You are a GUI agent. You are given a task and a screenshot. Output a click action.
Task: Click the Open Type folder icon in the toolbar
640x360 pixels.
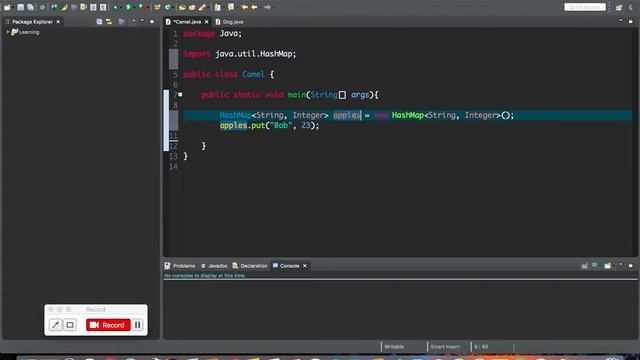(x=182, y=7)
